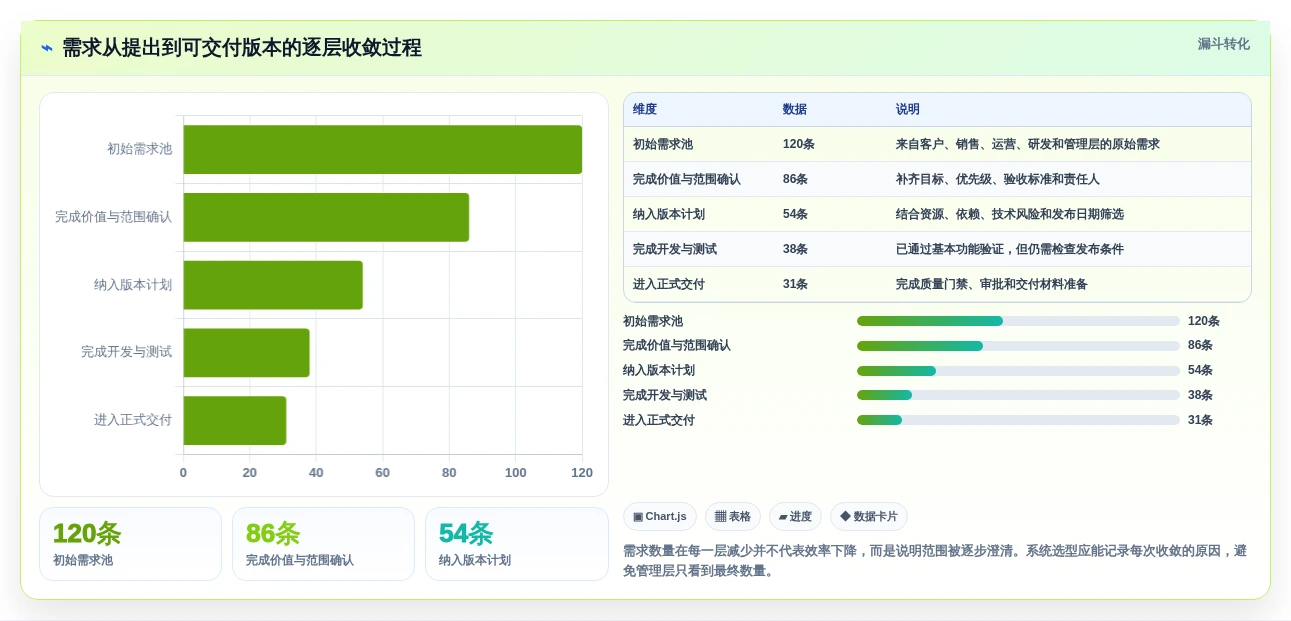The width and height of the screenshot is (1291, 621).
Task: Click the 完成开发与测试 bar in chart
Action: click(247, 353)
